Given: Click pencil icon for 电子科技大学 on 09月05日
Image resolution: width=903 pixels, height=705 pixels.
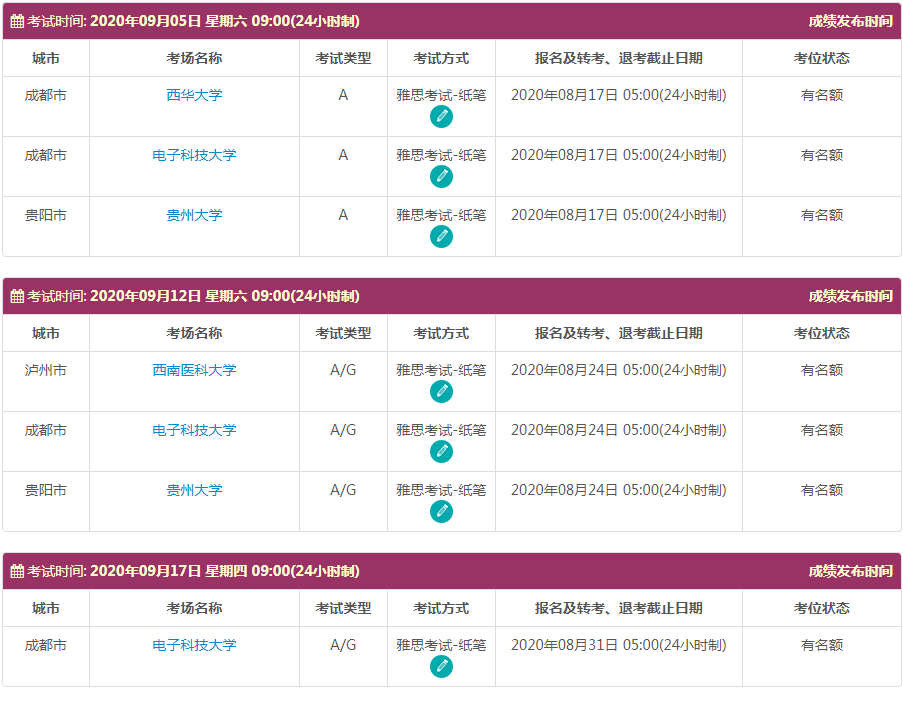Looking at the screenshot, I should pyautogui.click(x=441, y=177).
